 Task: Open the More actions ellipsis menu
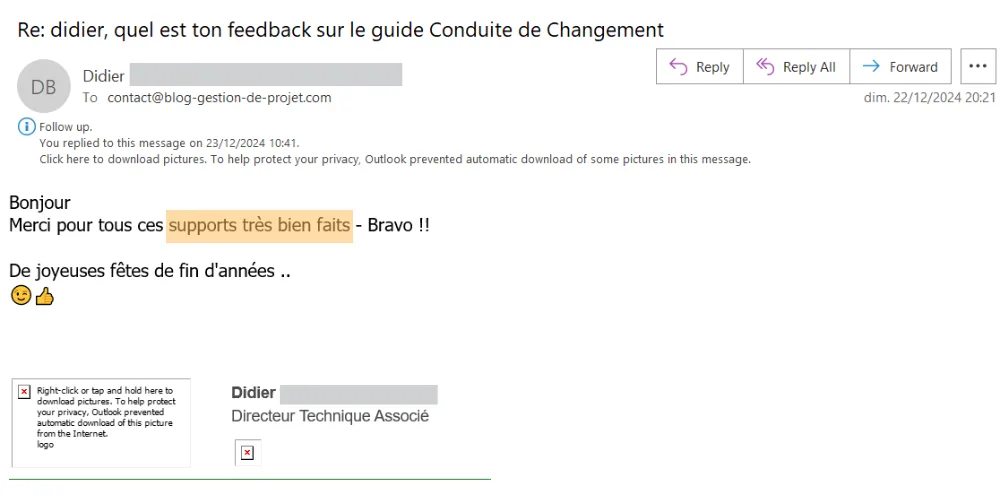977,67
